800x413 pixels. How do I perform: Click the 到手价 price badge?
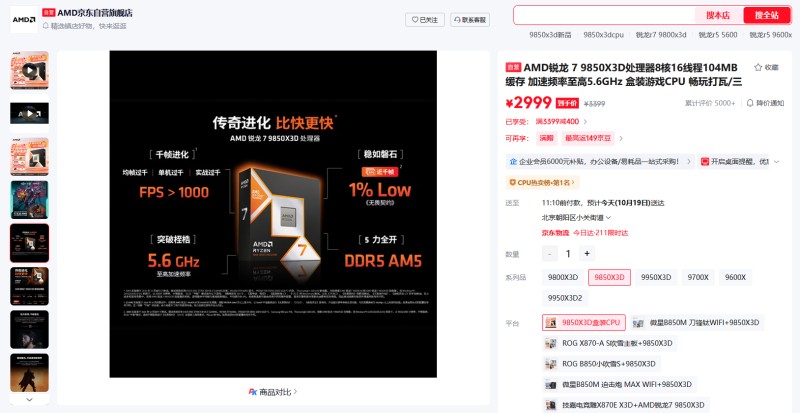567,103
